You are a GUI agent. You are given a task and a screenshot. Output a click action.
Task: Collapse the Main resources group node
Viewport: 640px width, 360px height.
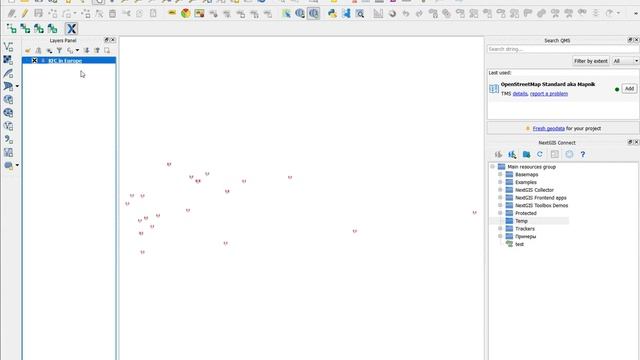[493, 167]
